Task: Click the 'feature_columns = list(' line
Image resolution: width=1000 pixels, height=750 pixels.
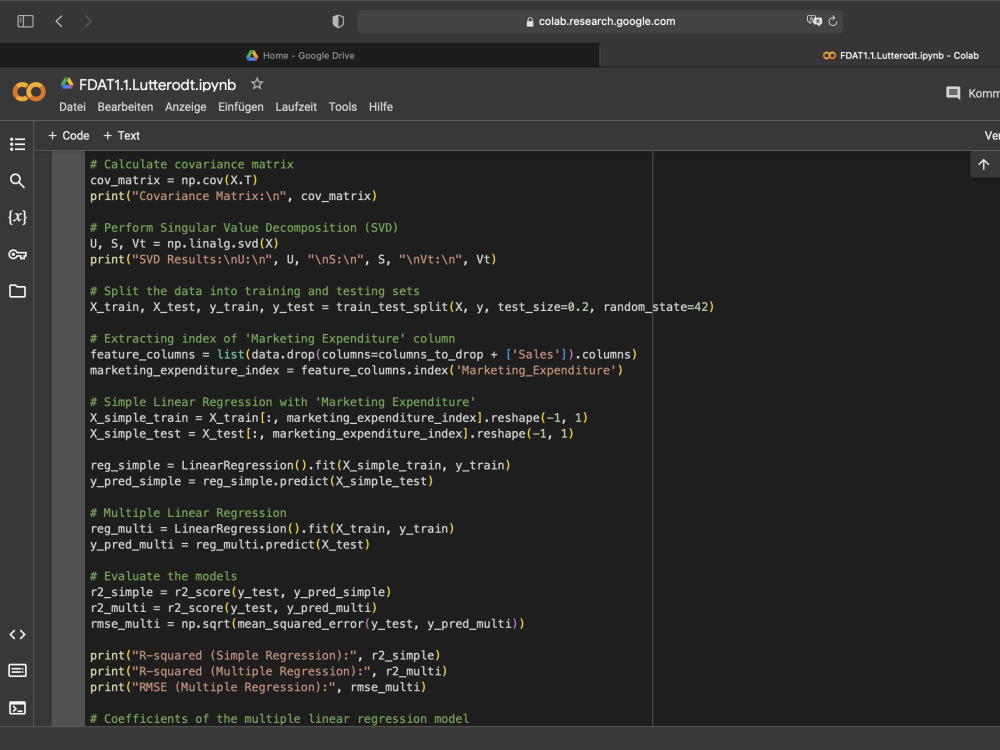Action: (364, 355)
